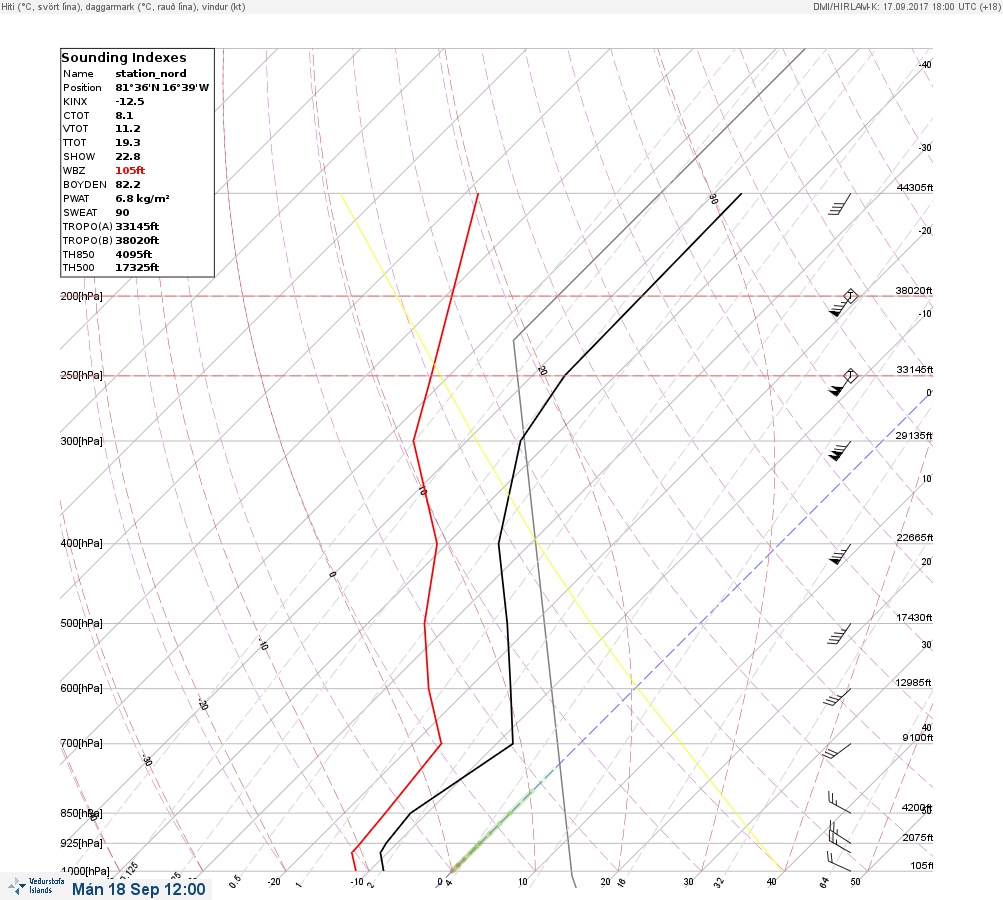Image resolution: width=1003 pixels, height=900 pixels.
Task: Click the PWAT value 6.8 kg/m²
Action: pyautogui.click(x=143, y=199)
